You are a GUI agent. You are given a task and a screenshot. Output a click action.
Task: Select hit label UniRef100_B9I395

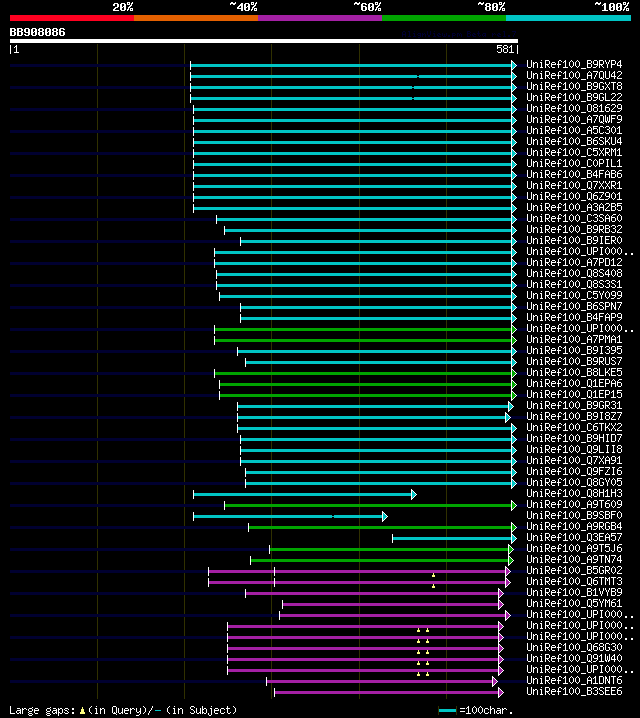(x=574, y=350)
